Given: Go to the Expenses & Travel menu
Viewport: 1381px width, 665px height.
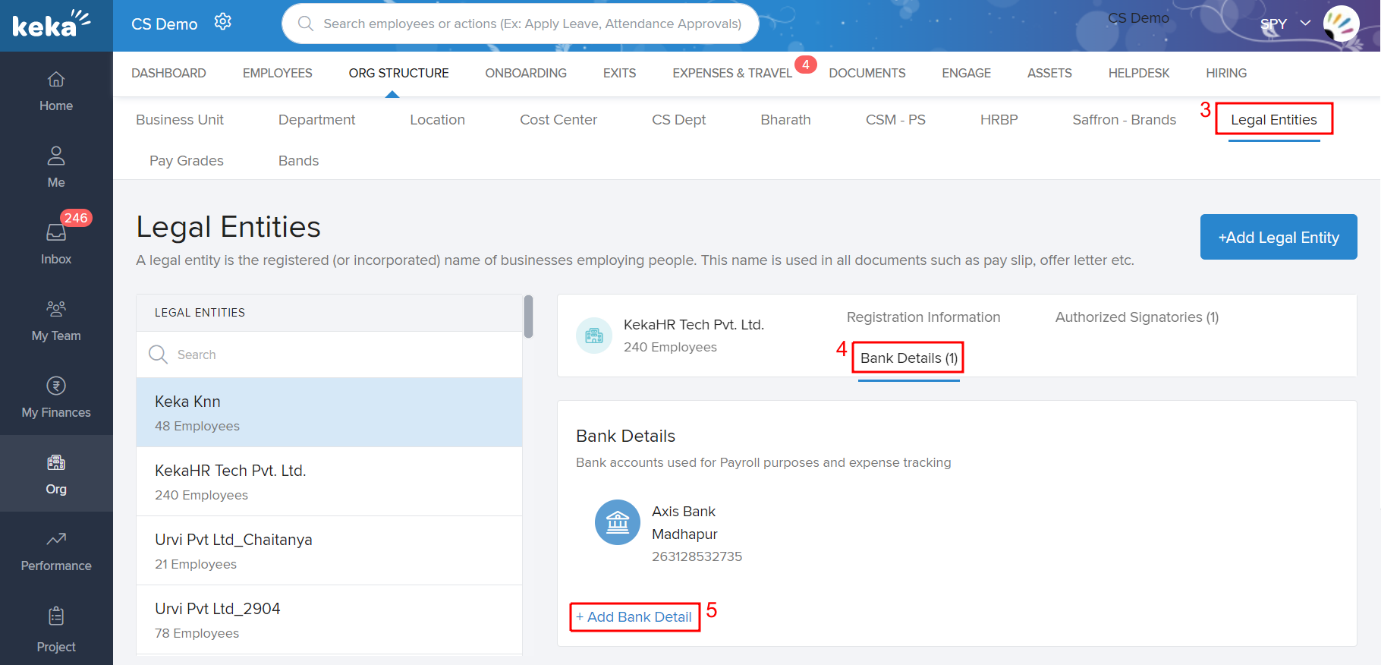Looking at the screenshot, I should click(x=732, y=73).
